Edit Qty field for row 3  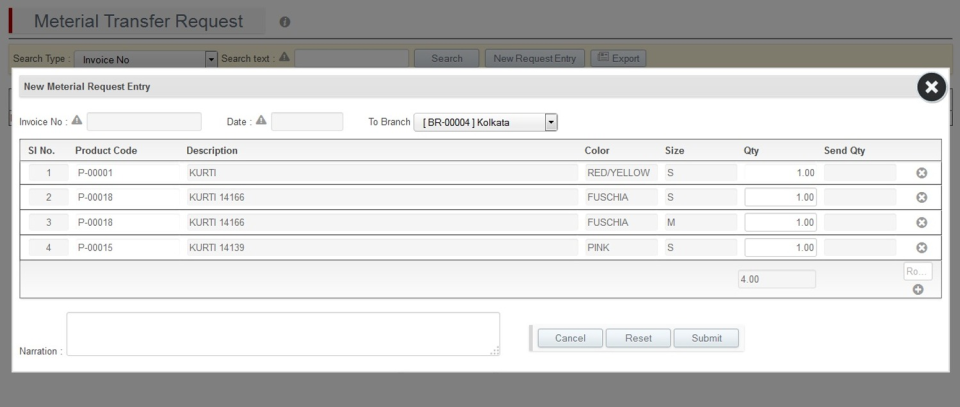pos(781,222)
